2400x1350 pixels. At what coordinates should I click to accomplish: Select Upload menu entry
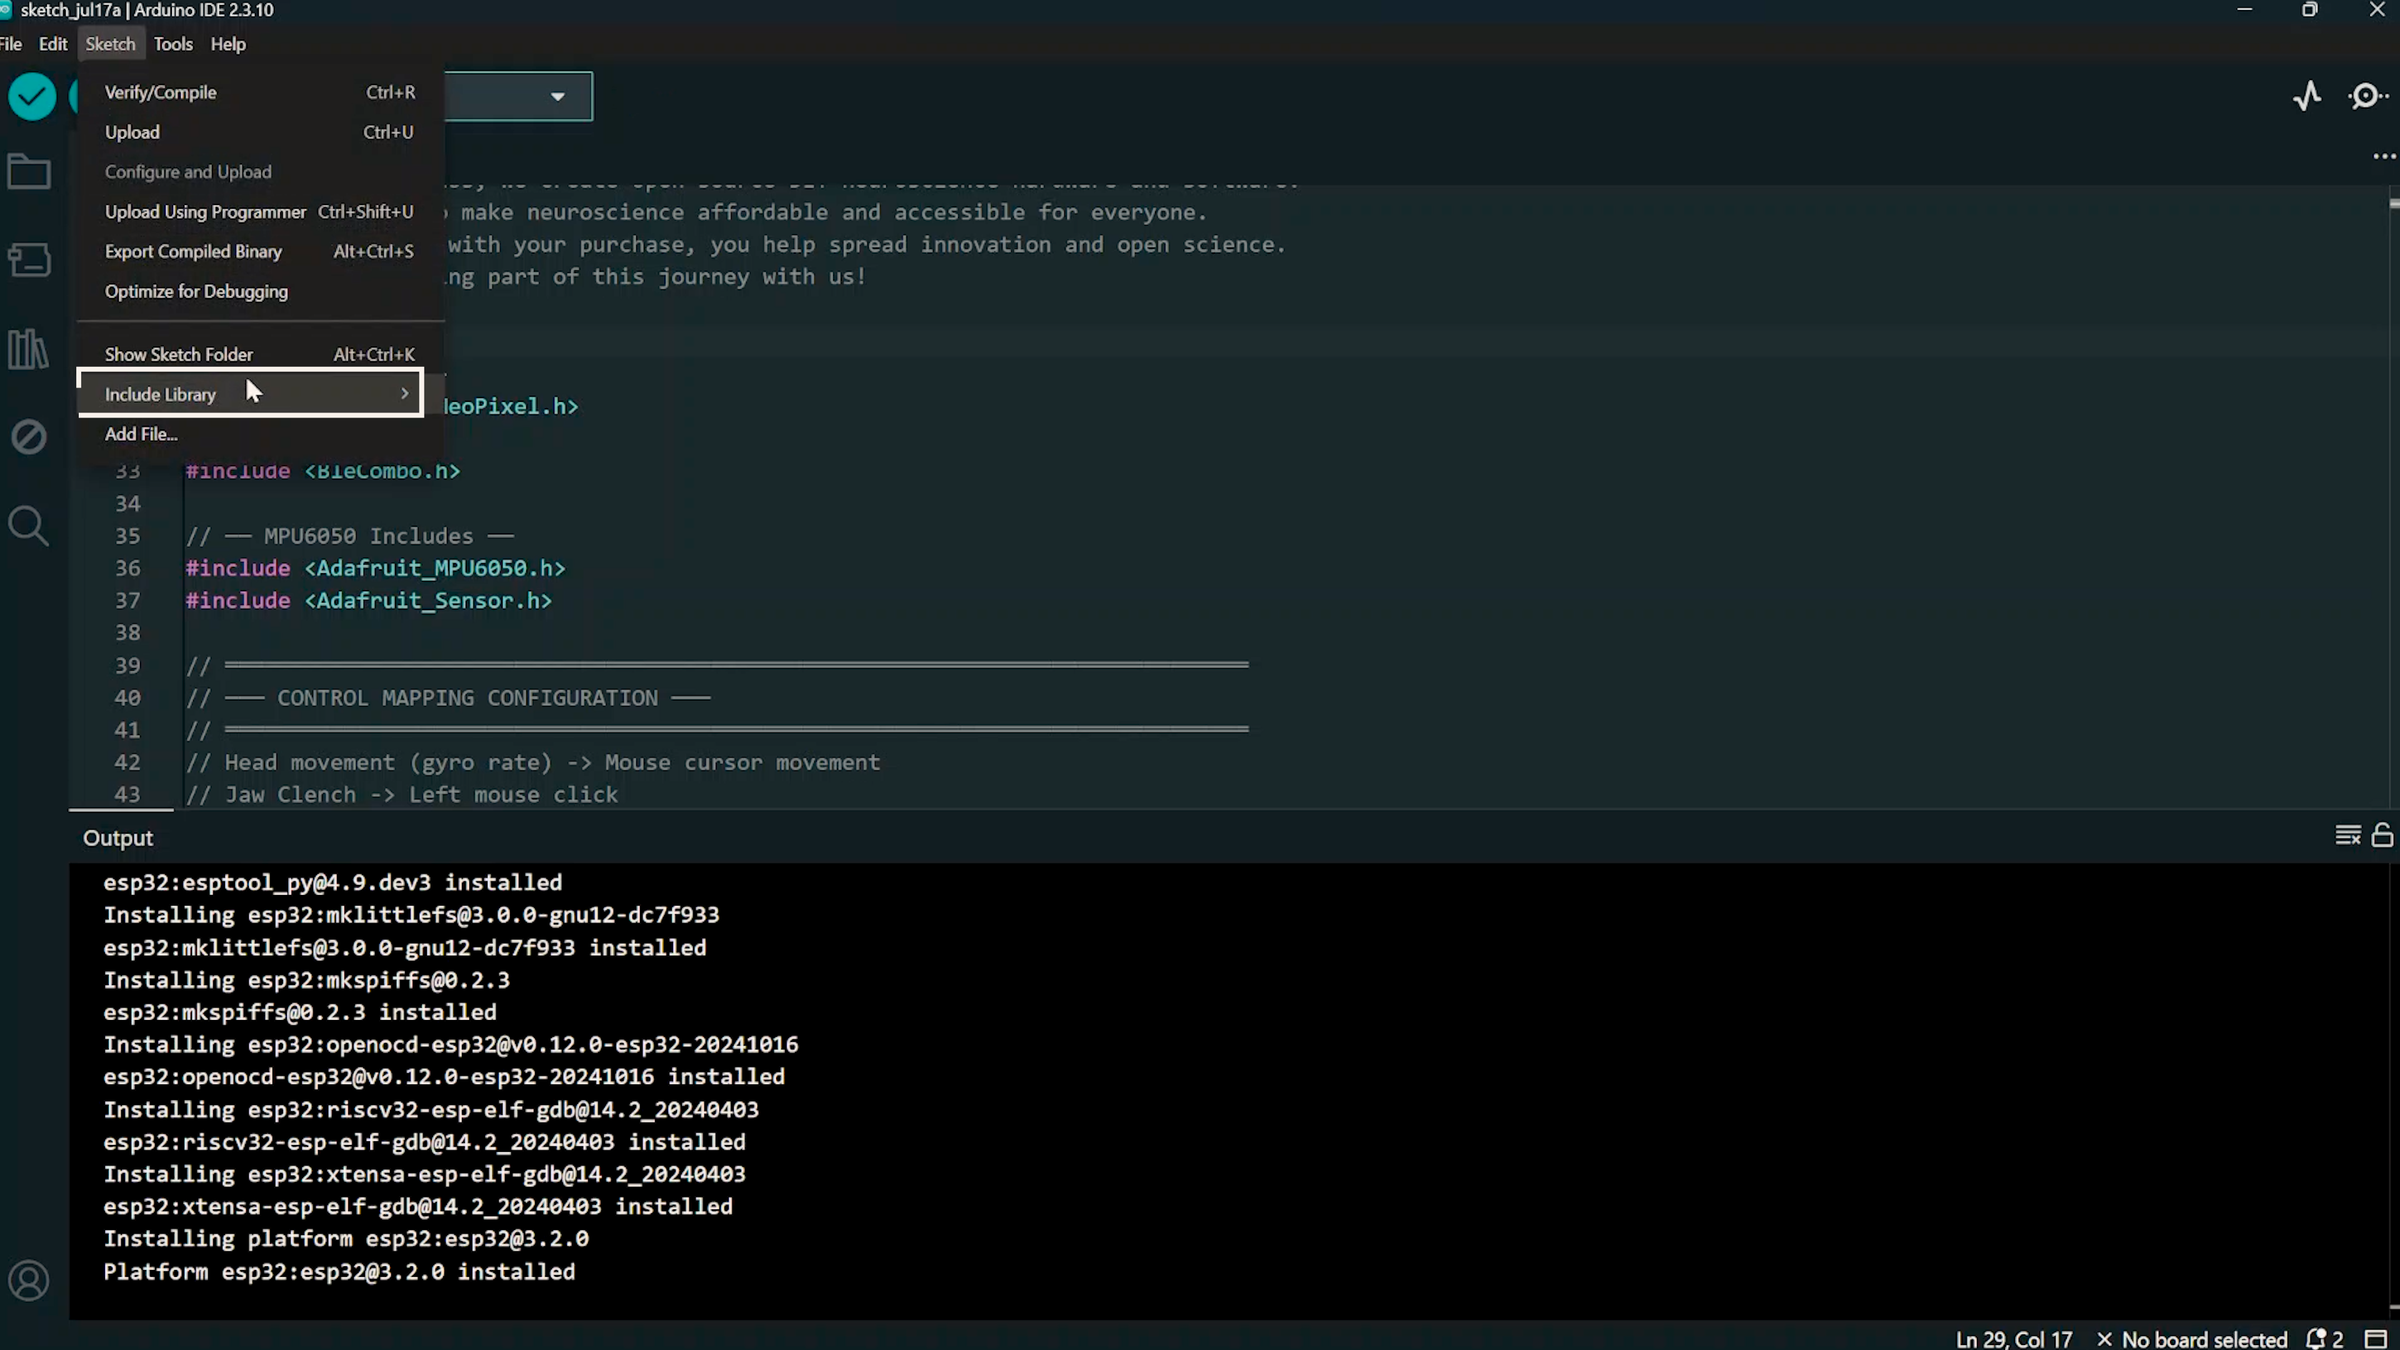pyautogui.click(x=260, y=132)
